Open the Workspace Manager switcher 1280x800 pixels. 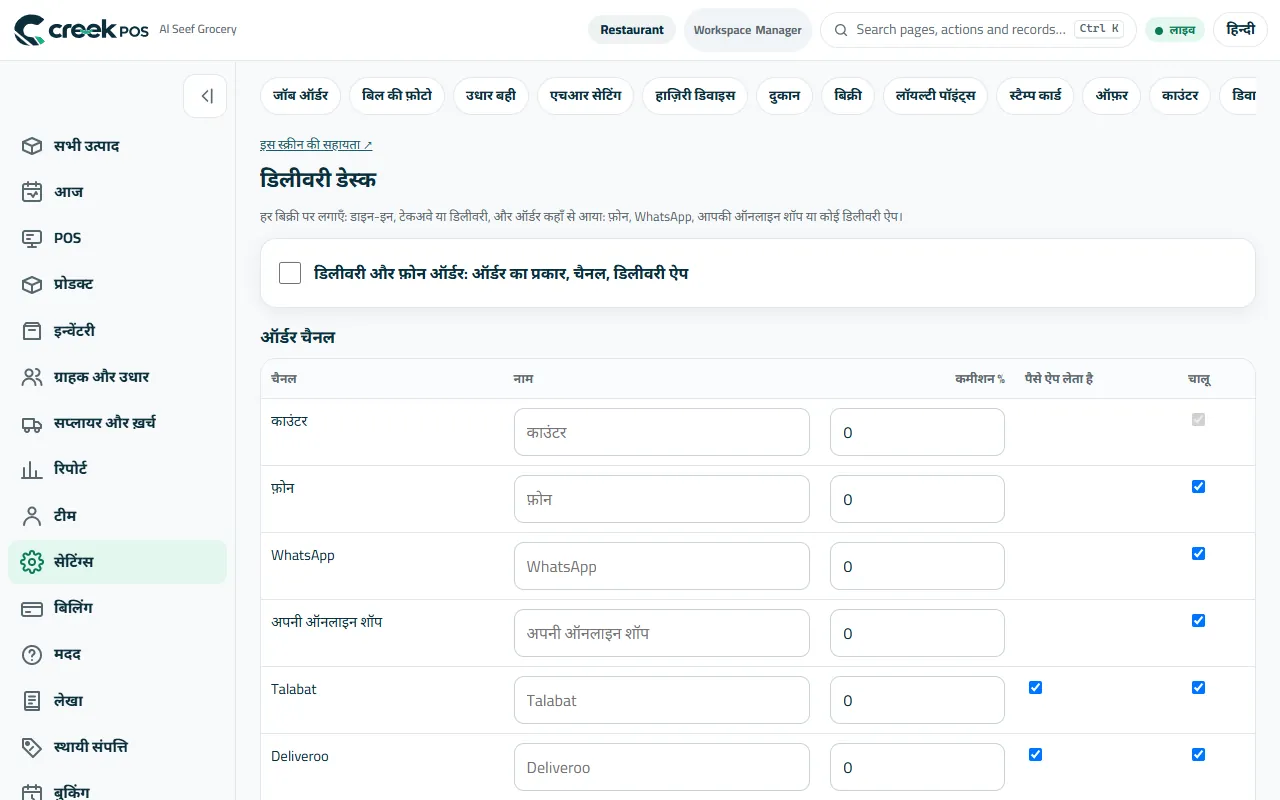748,30
